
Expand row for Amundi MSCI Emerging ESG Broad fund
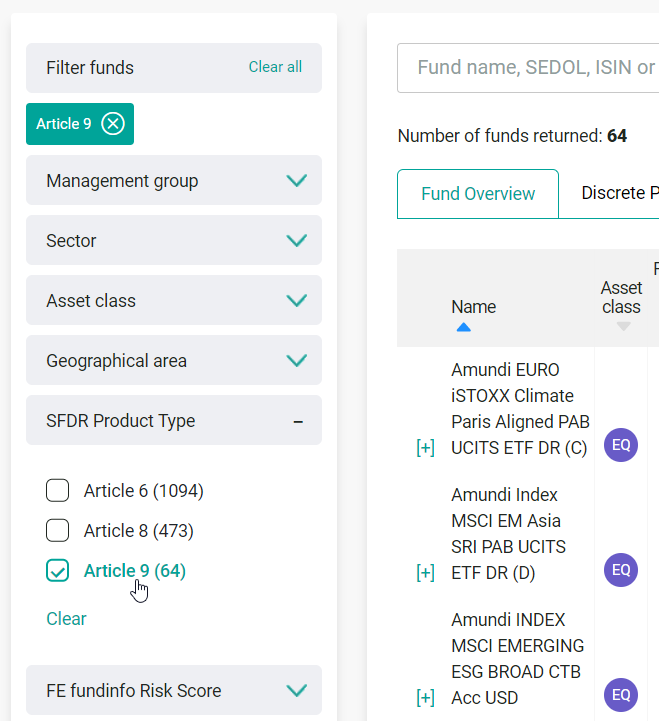(x=425, y=697)
